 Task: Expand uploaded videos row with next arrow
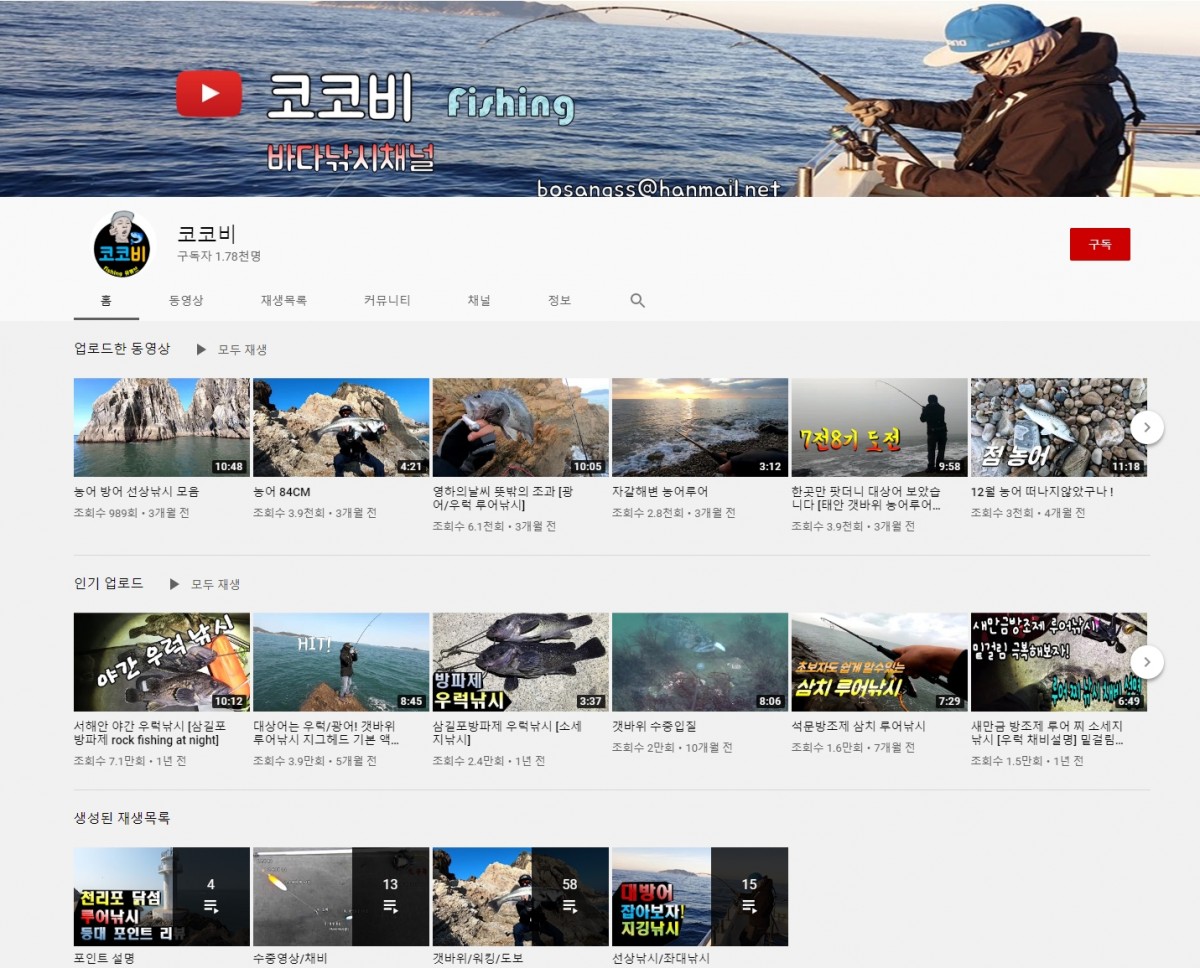[x=1147, y=427]
